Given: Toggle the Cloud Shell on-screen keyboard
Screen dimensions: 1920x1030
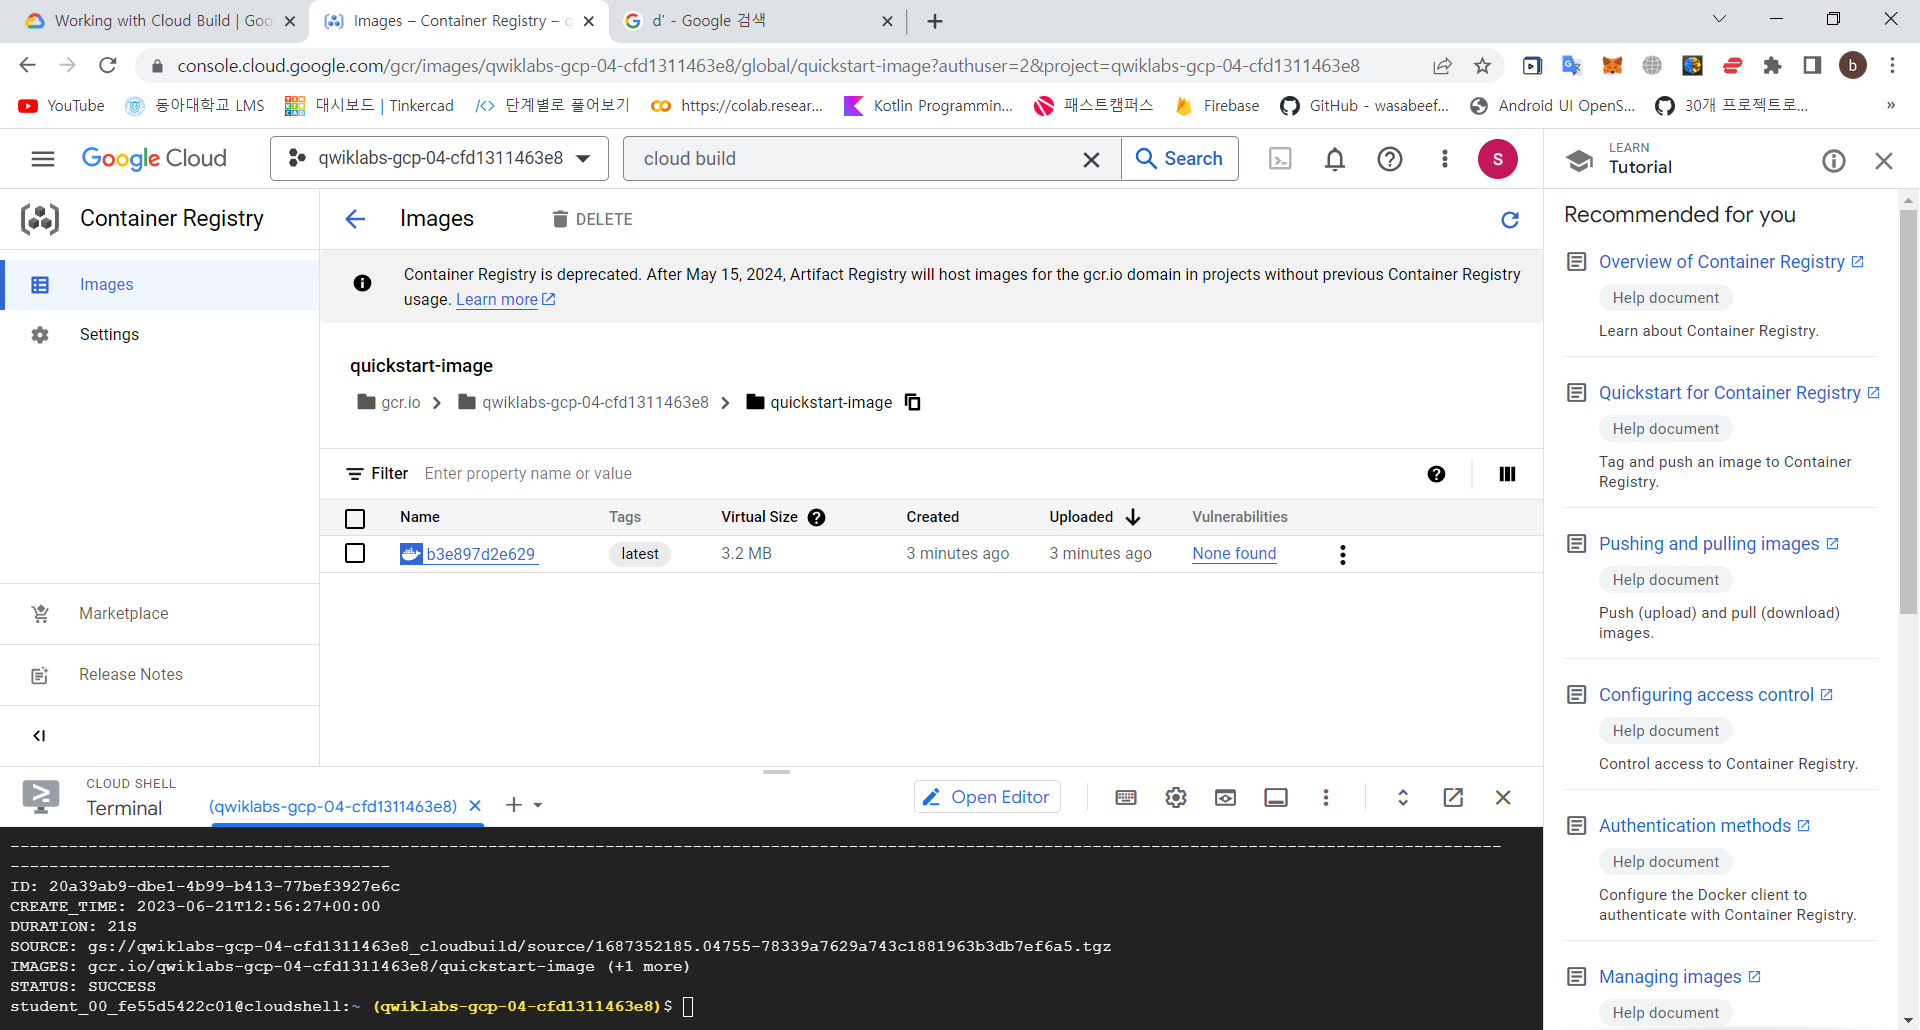Looking at the screenshot, I should (1125, 797).
